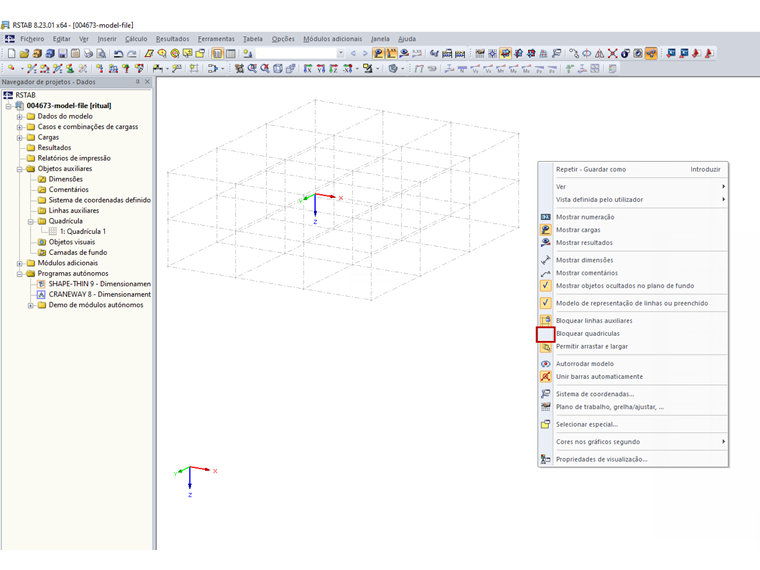The width and height of the screenshot is (760, 570).
Task: Select the Dimensões tree item
Action: point(65,179)
